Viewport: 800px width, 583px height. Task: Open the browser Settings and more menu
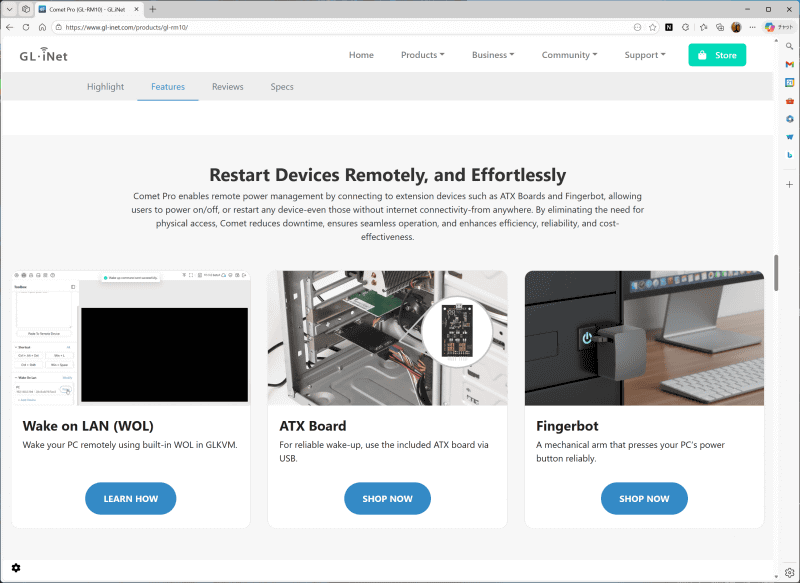tap(753, 27)
